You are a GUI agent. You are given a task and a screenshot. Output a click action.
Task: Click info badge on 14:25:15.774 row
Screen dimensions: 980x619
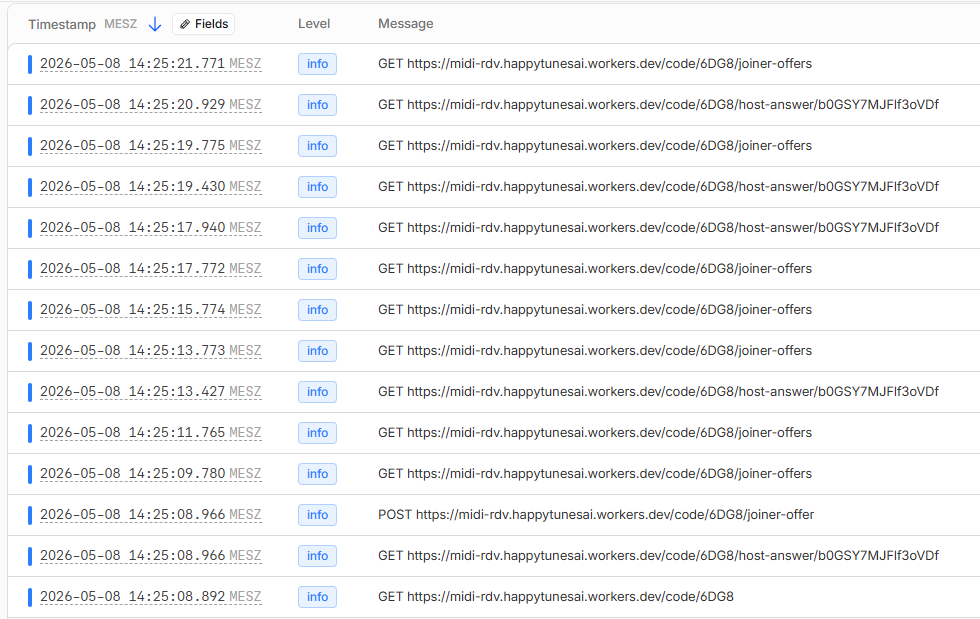tap(318, 310)
